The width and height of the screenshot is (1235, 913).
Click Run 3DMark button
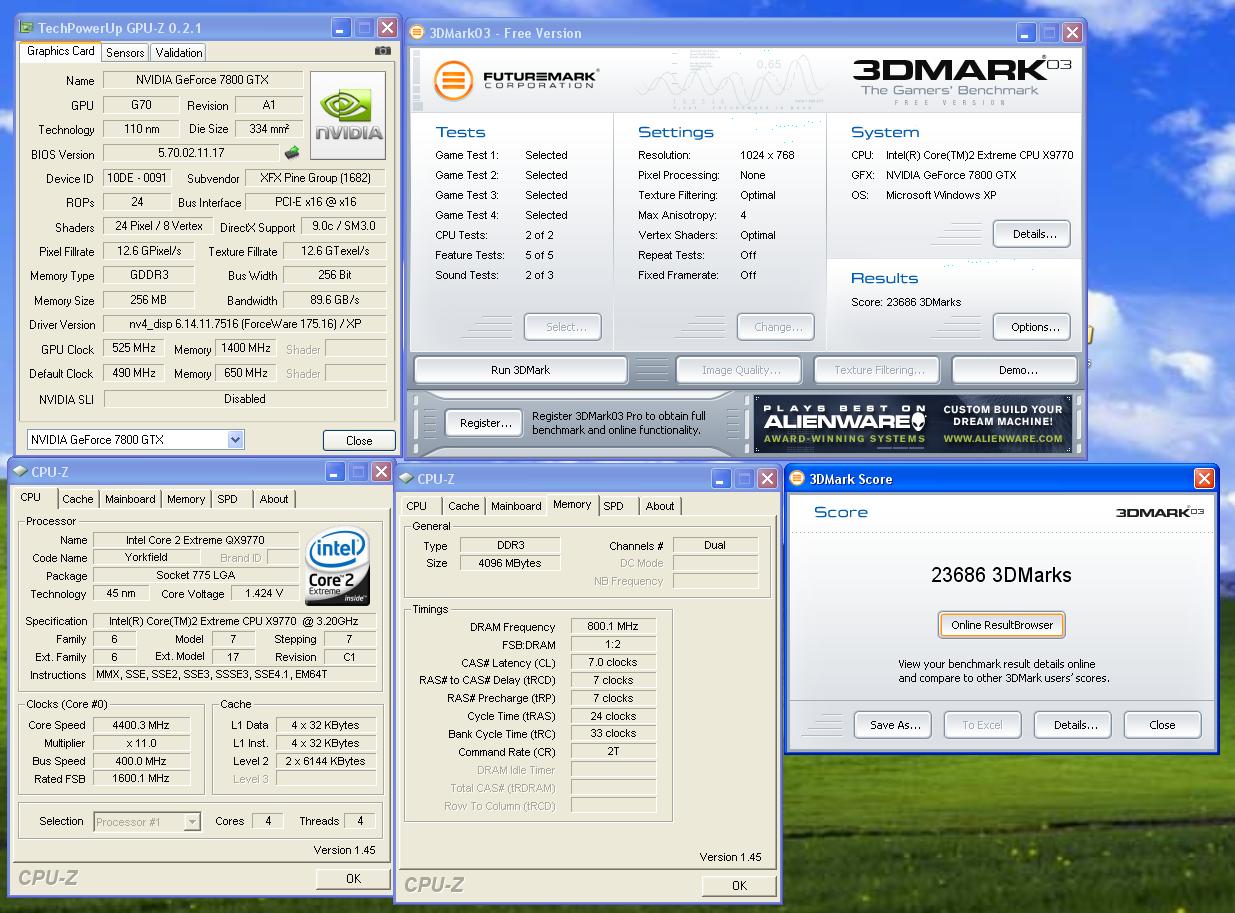520,370
